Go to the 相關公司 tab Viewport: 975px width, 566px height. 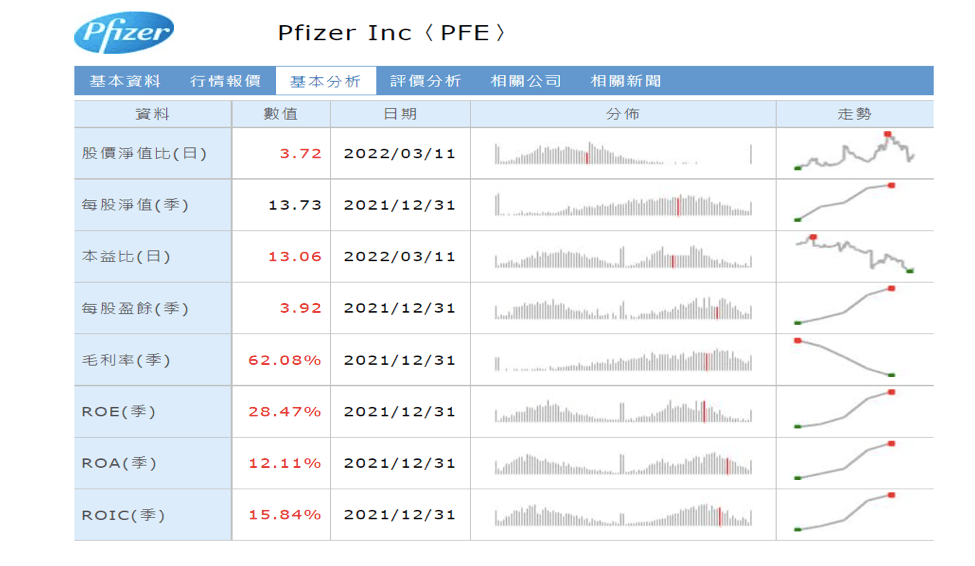(x=525, y=81)
